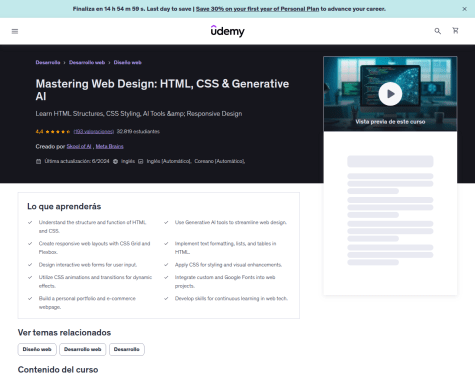Viewport: 475px width, 380px height.
Task: Click the course subtitle text
Action: click(139, 114)
